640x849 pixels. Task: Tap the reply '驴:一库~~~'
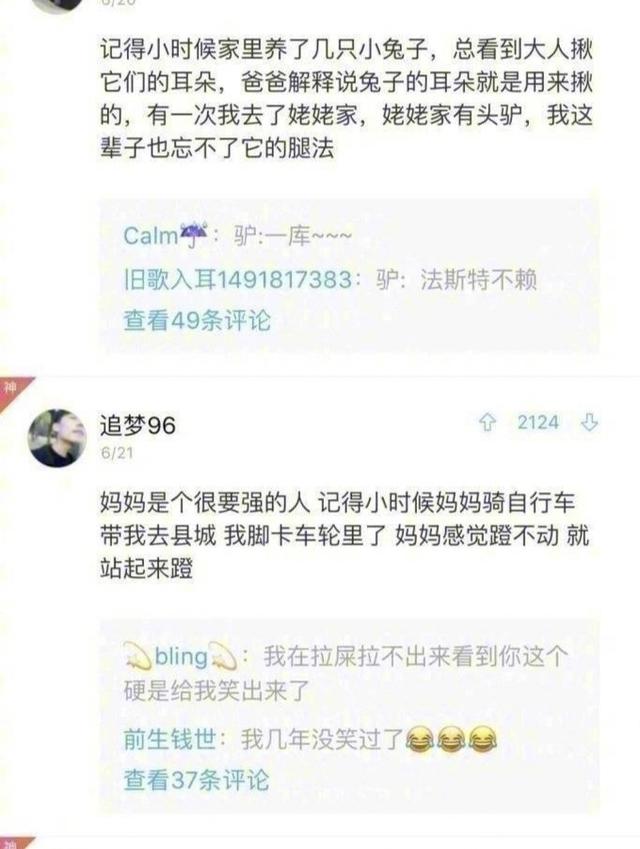293,236
